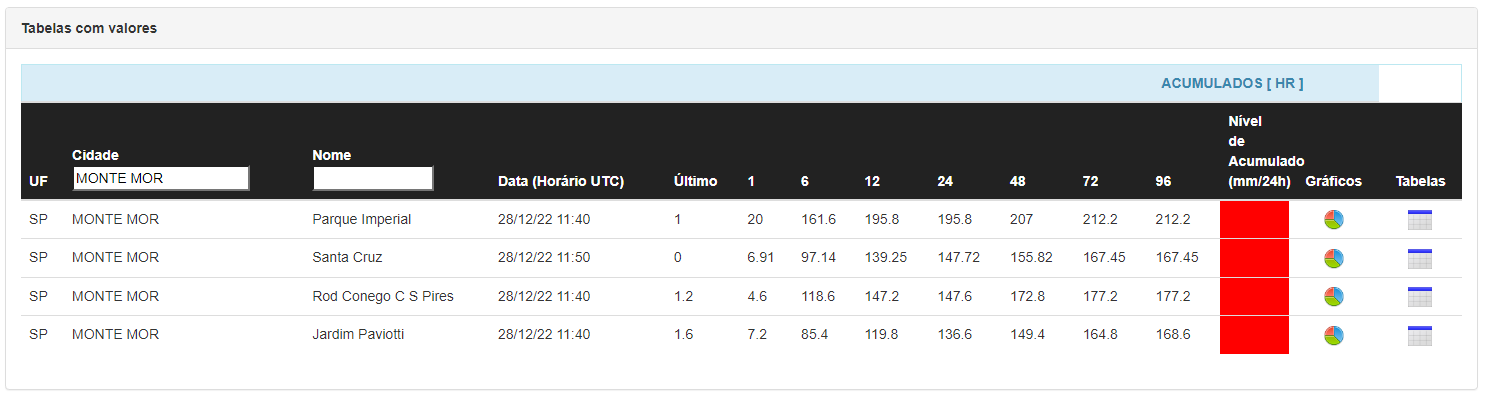The width and height of the screenshot is (1490, 399).
Task: Sort by the Último column header
Action: [695, 182]
